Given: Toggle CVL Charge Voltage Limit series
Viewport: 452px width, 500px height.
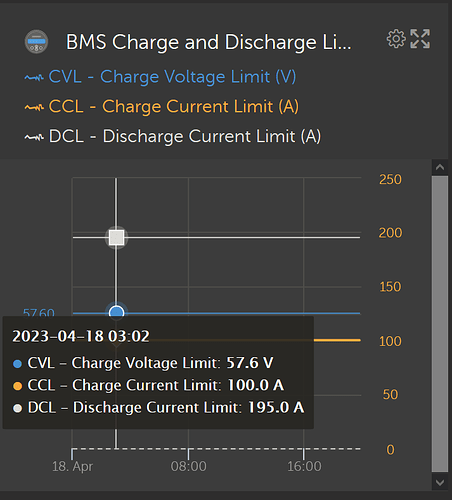Looking at the screenshot, I should [x=172, y=77].
